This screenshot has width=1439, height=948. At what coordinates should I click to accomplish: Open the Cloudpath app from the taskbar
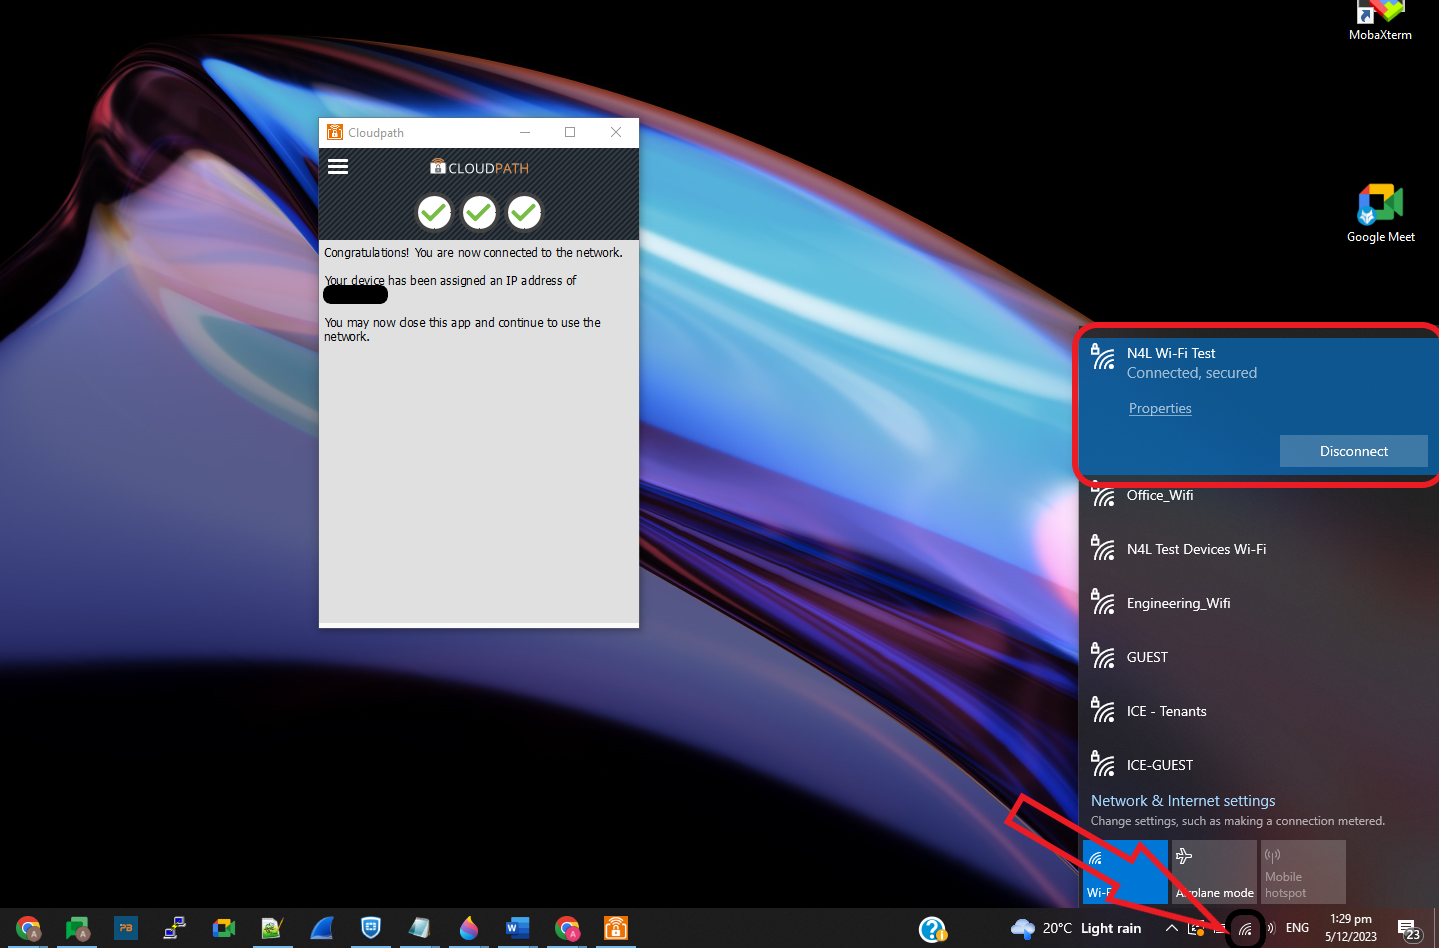click(x=615, y=928)
